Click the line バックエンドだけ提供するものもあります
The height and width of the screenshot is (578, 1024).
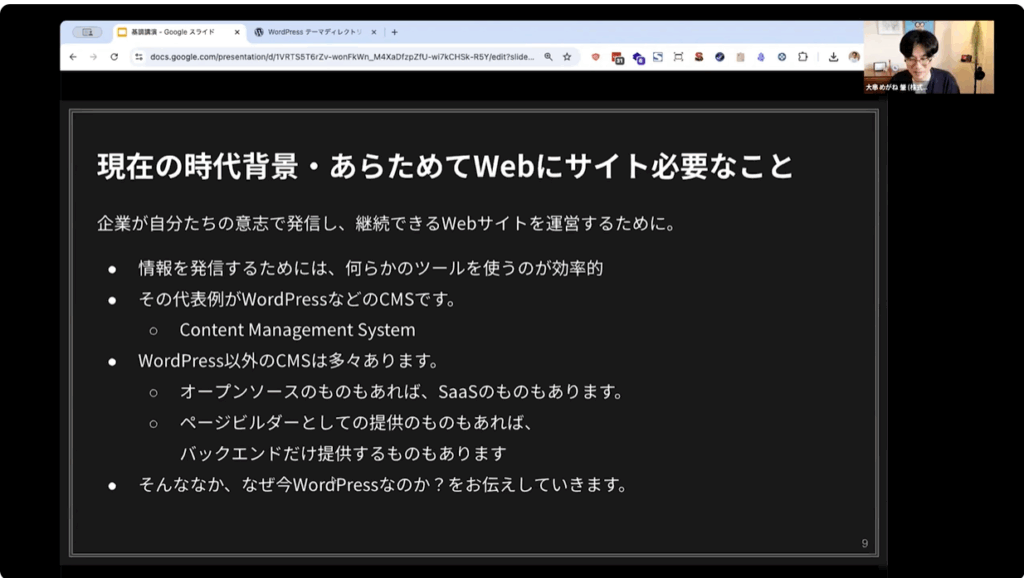pos(344,453)
